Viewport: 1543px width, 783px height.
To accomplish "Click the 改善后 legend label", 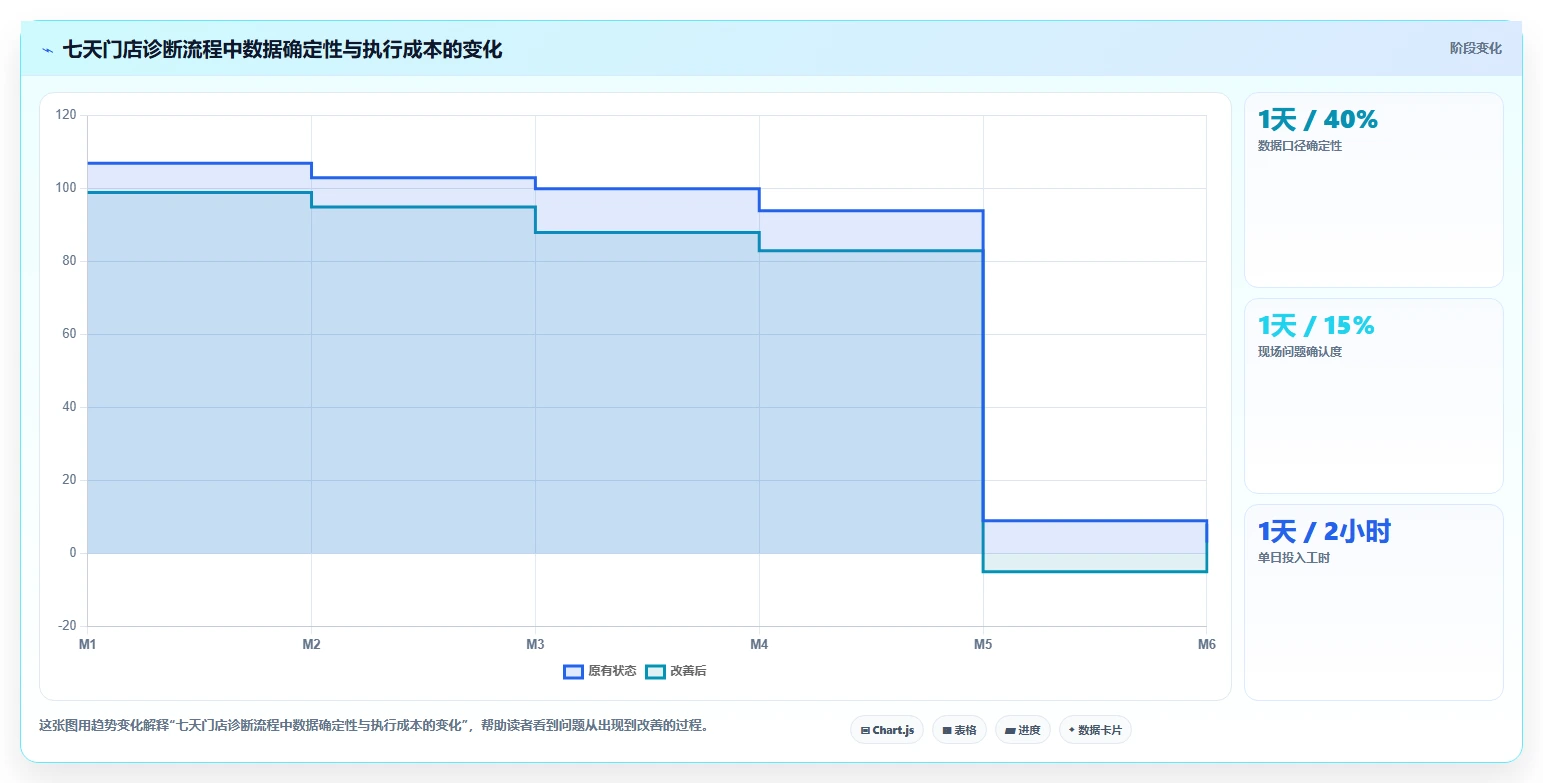I will [688, 671].
